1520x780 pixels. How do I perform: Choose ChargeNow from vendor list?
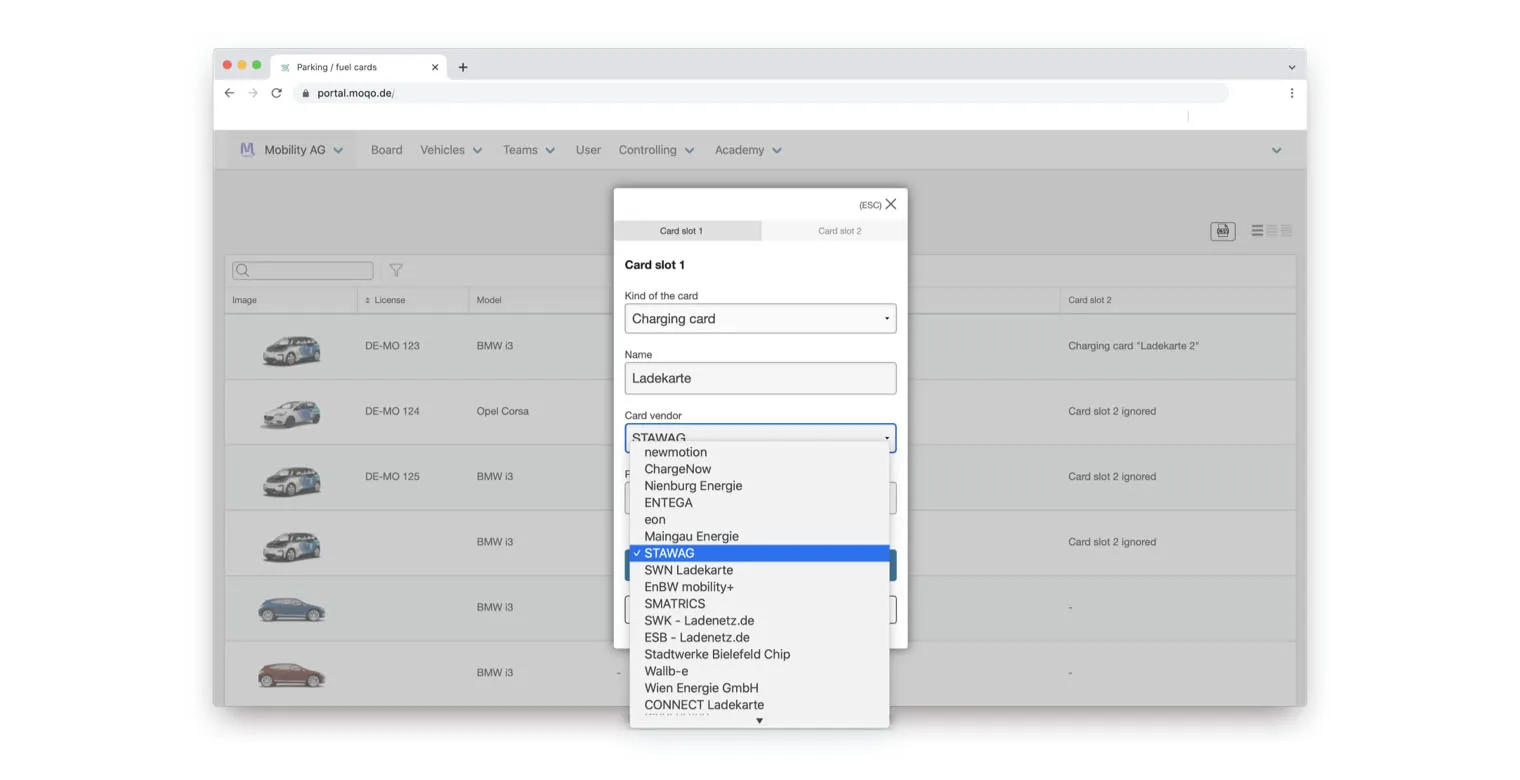click(x=759, y=469)
